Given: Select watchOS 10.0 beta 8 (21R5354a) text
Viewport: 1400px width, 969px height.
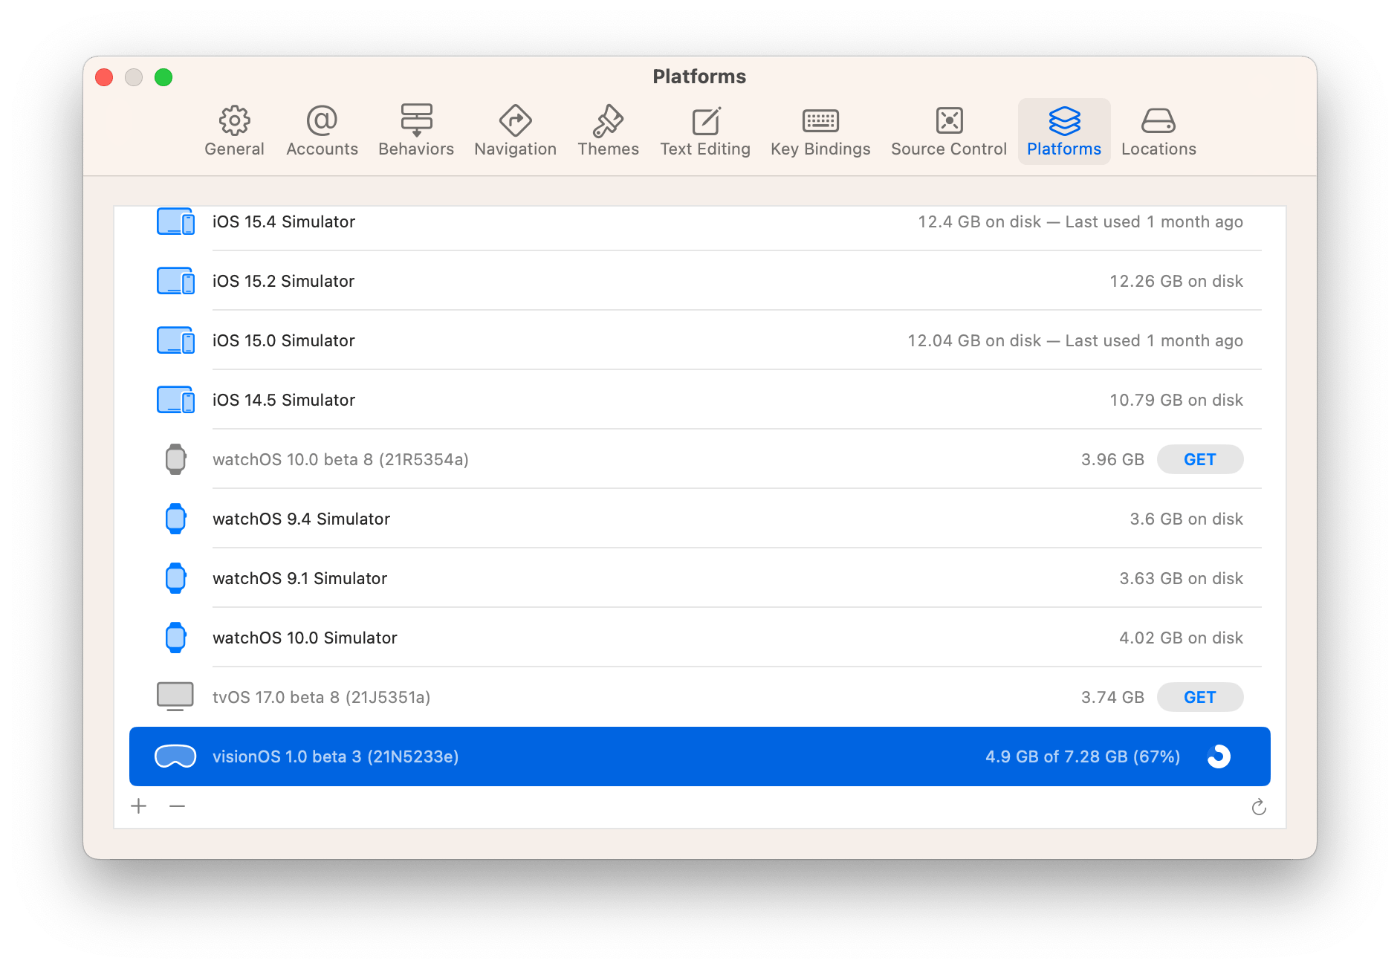Looking at the screenshot, I should point(341,459).
